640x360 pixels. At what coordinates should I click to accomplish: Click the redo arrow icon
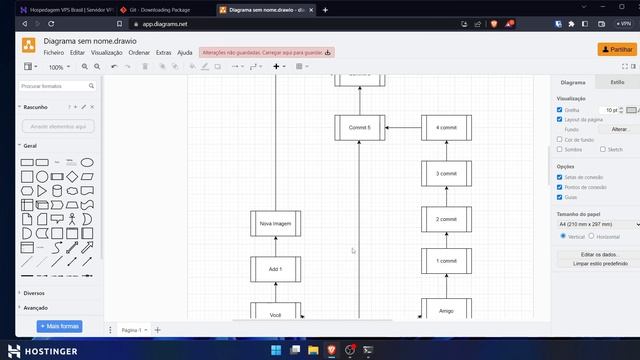[x=127, y=67]
